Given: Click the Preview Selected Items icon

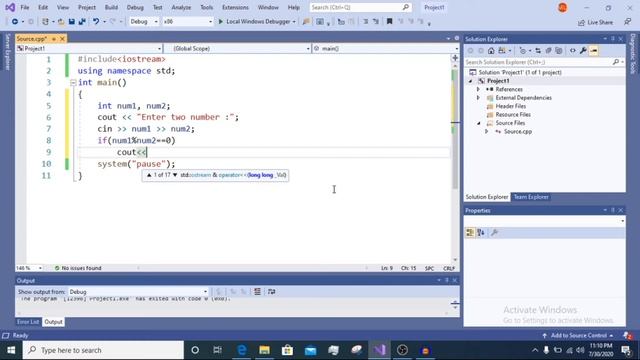Looking at the screenshot, I should click(x=594, y=51).
